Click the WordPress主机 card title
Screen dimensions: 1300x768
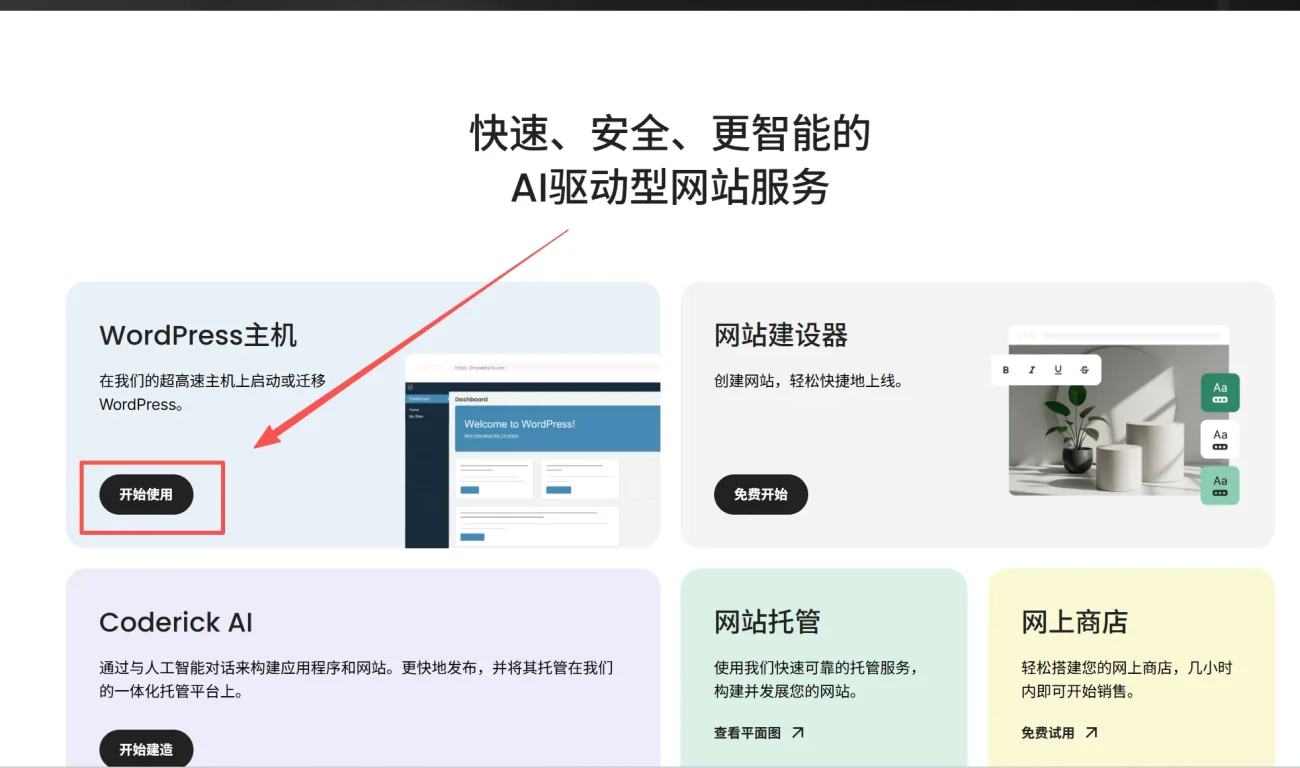198,335
